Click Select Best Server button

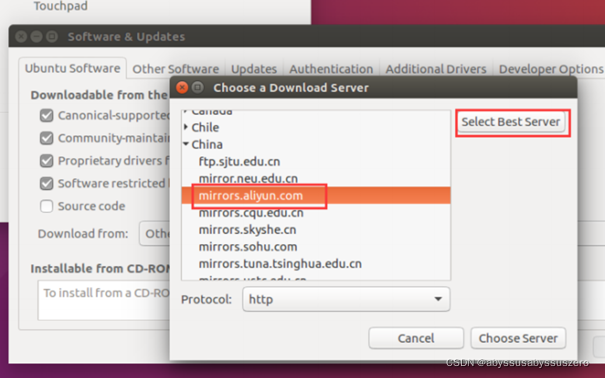[x=511, y=122]
